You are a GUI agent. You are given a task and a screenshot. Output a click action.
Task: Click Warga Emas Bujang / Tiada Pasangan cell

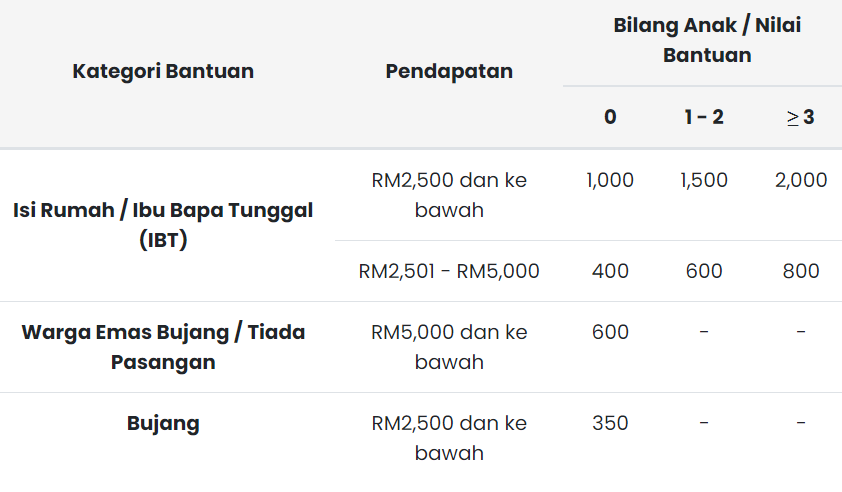pos(163,346)
